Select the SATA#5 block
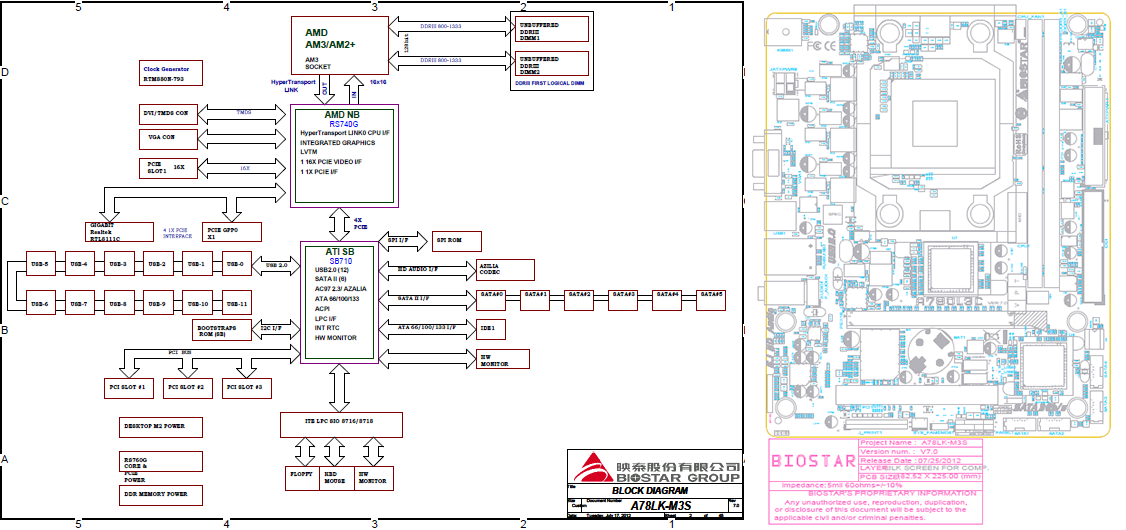 [x=711, y=299]
